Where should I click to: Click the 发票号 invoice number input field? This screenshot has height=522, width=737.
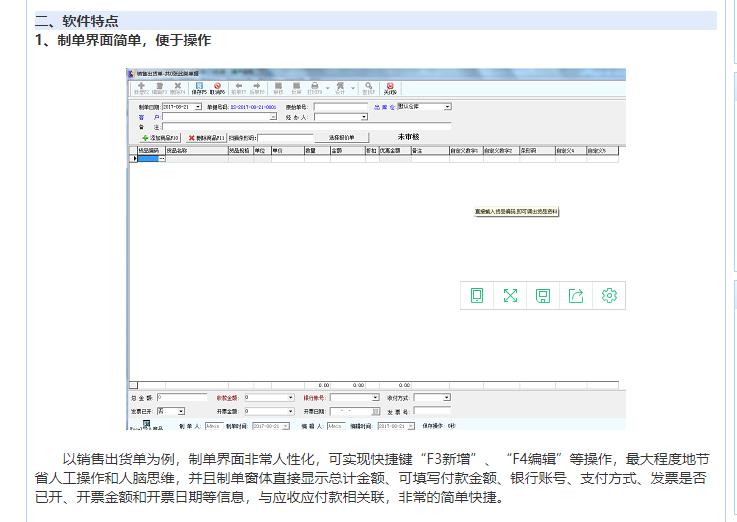[431, 410]
